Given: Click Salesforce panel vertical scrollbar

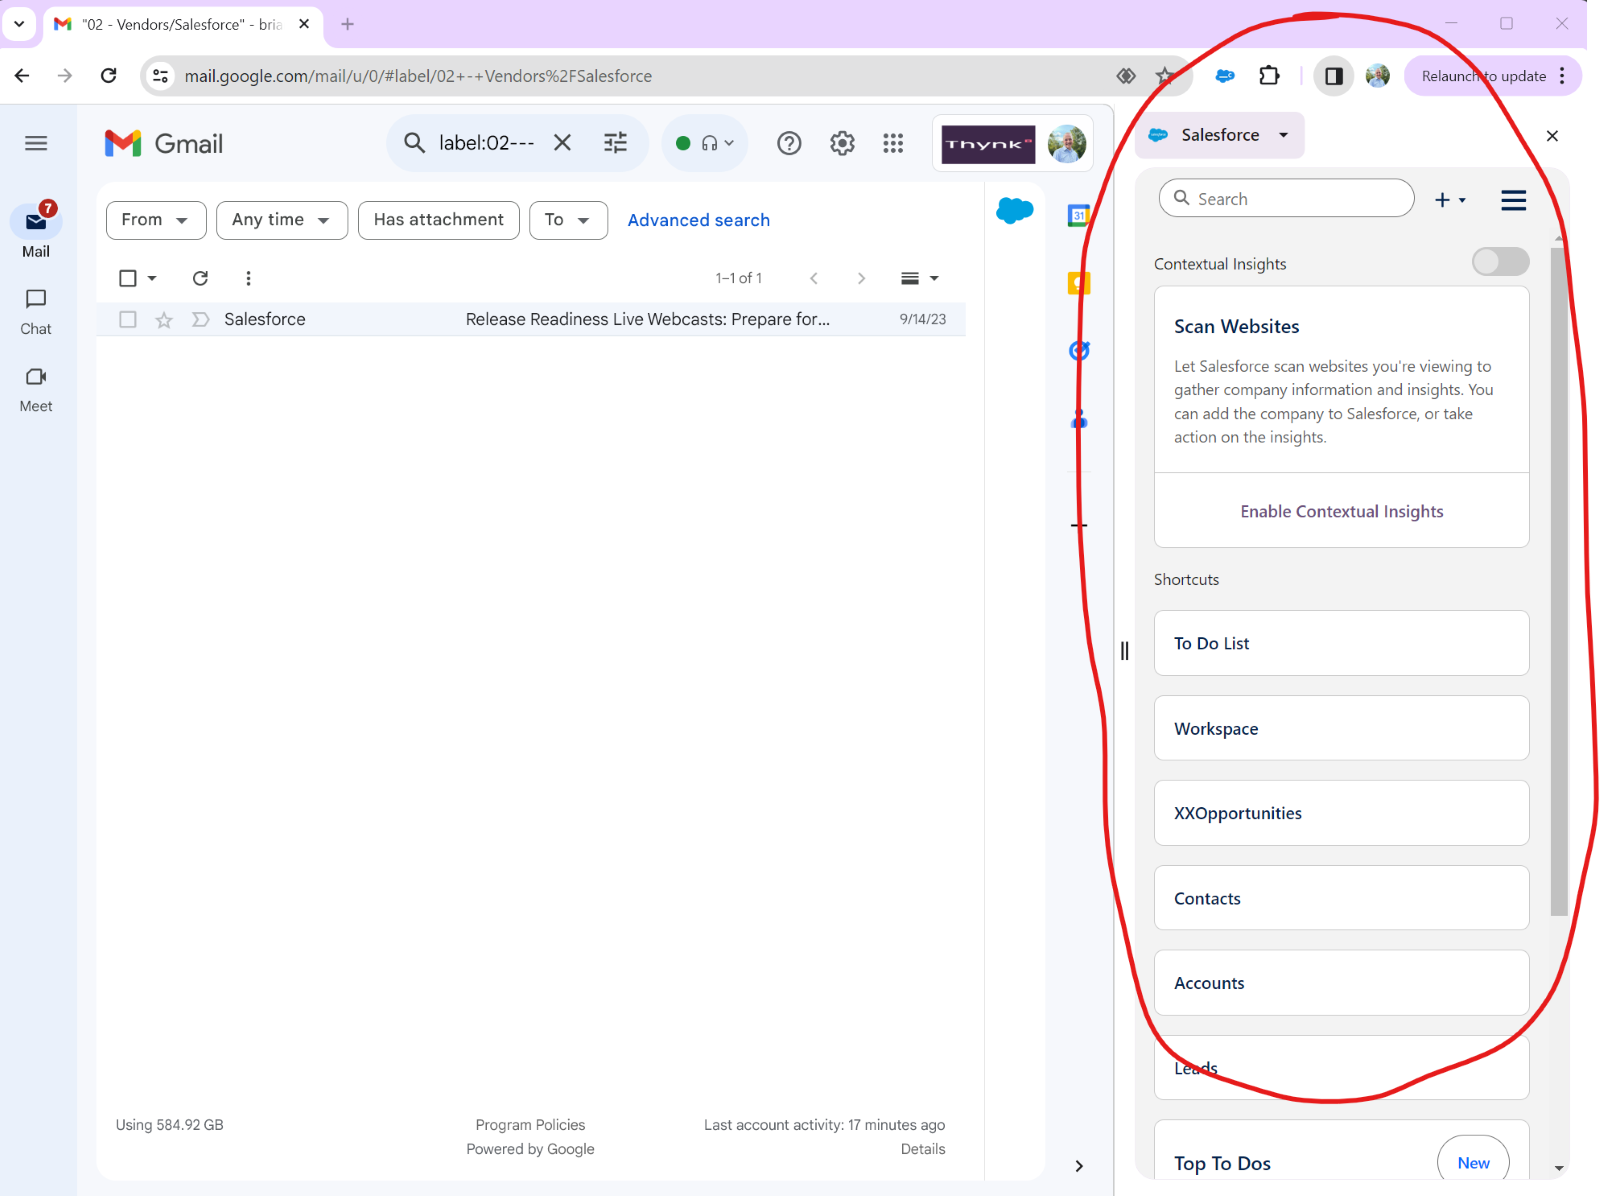Looking at the screenshot, I should click(1559, 580).
